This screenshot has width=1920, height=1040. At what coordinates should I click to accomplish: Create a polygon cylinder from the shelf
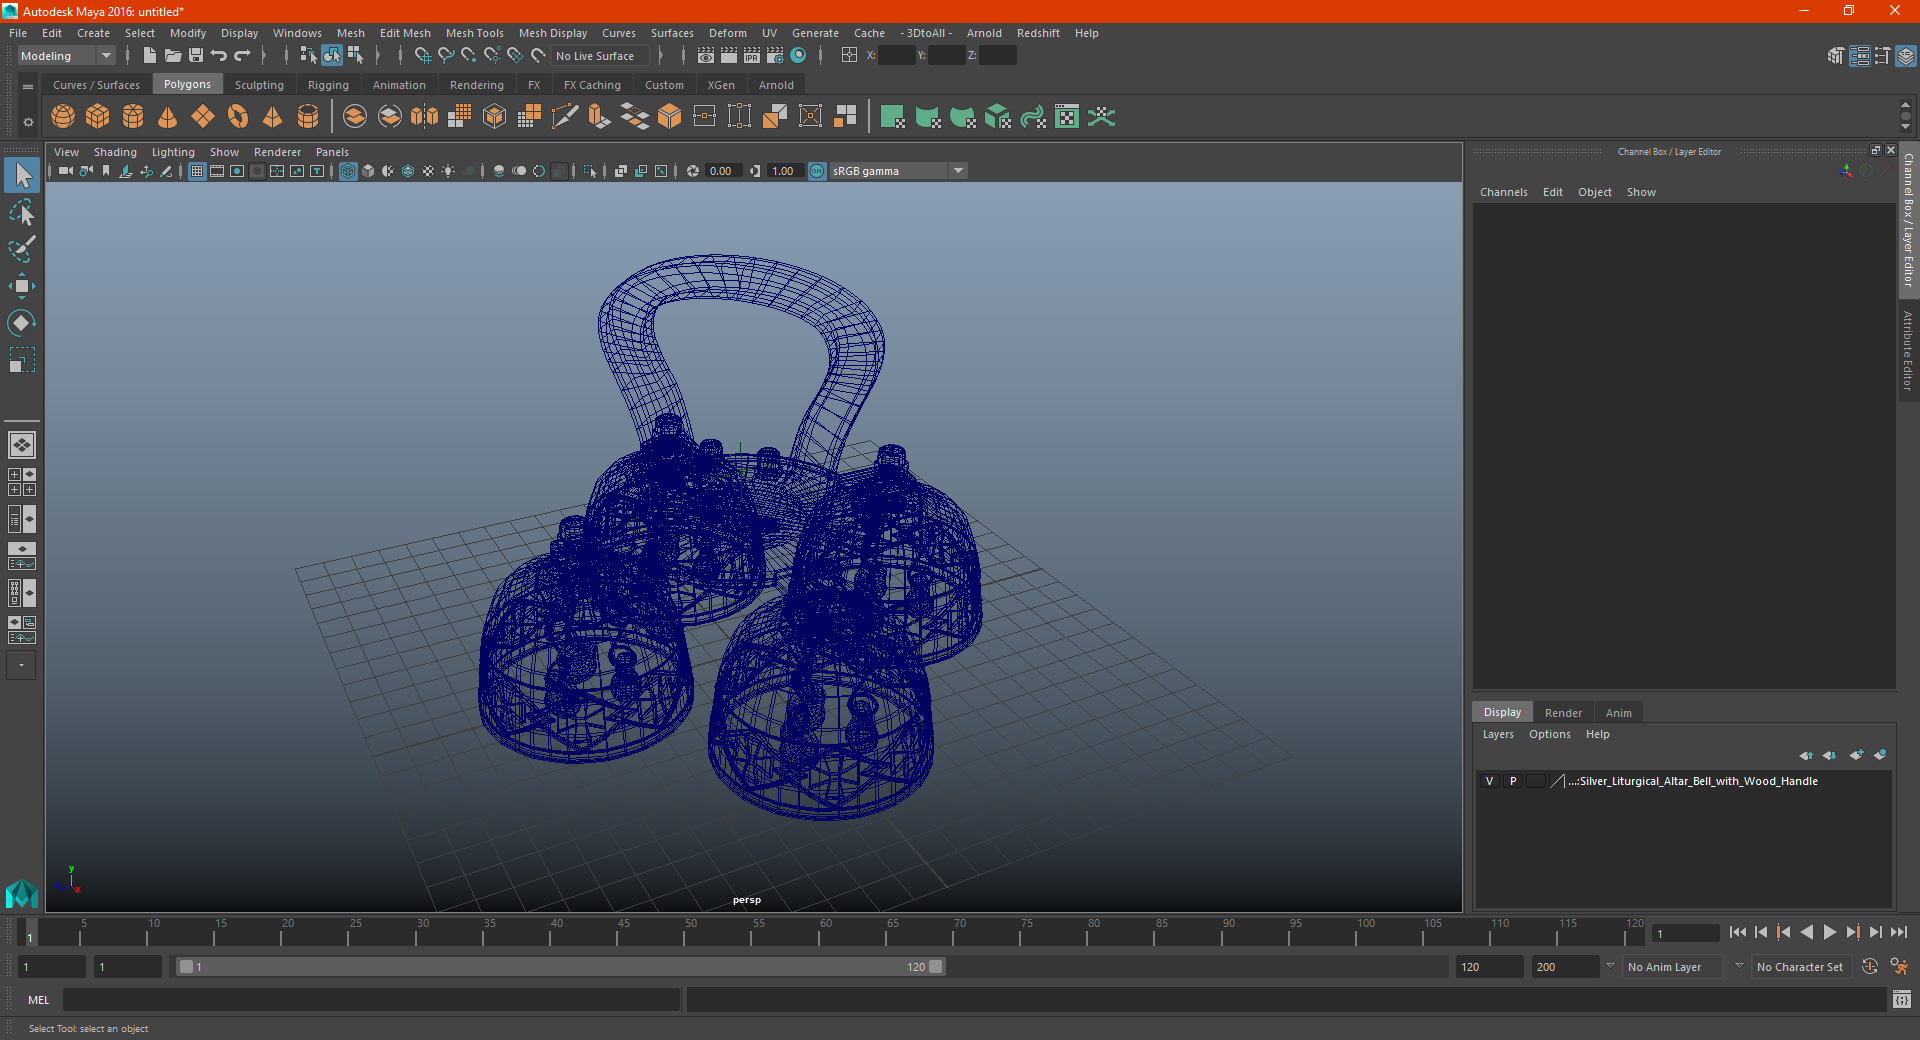tap(133, 117)
